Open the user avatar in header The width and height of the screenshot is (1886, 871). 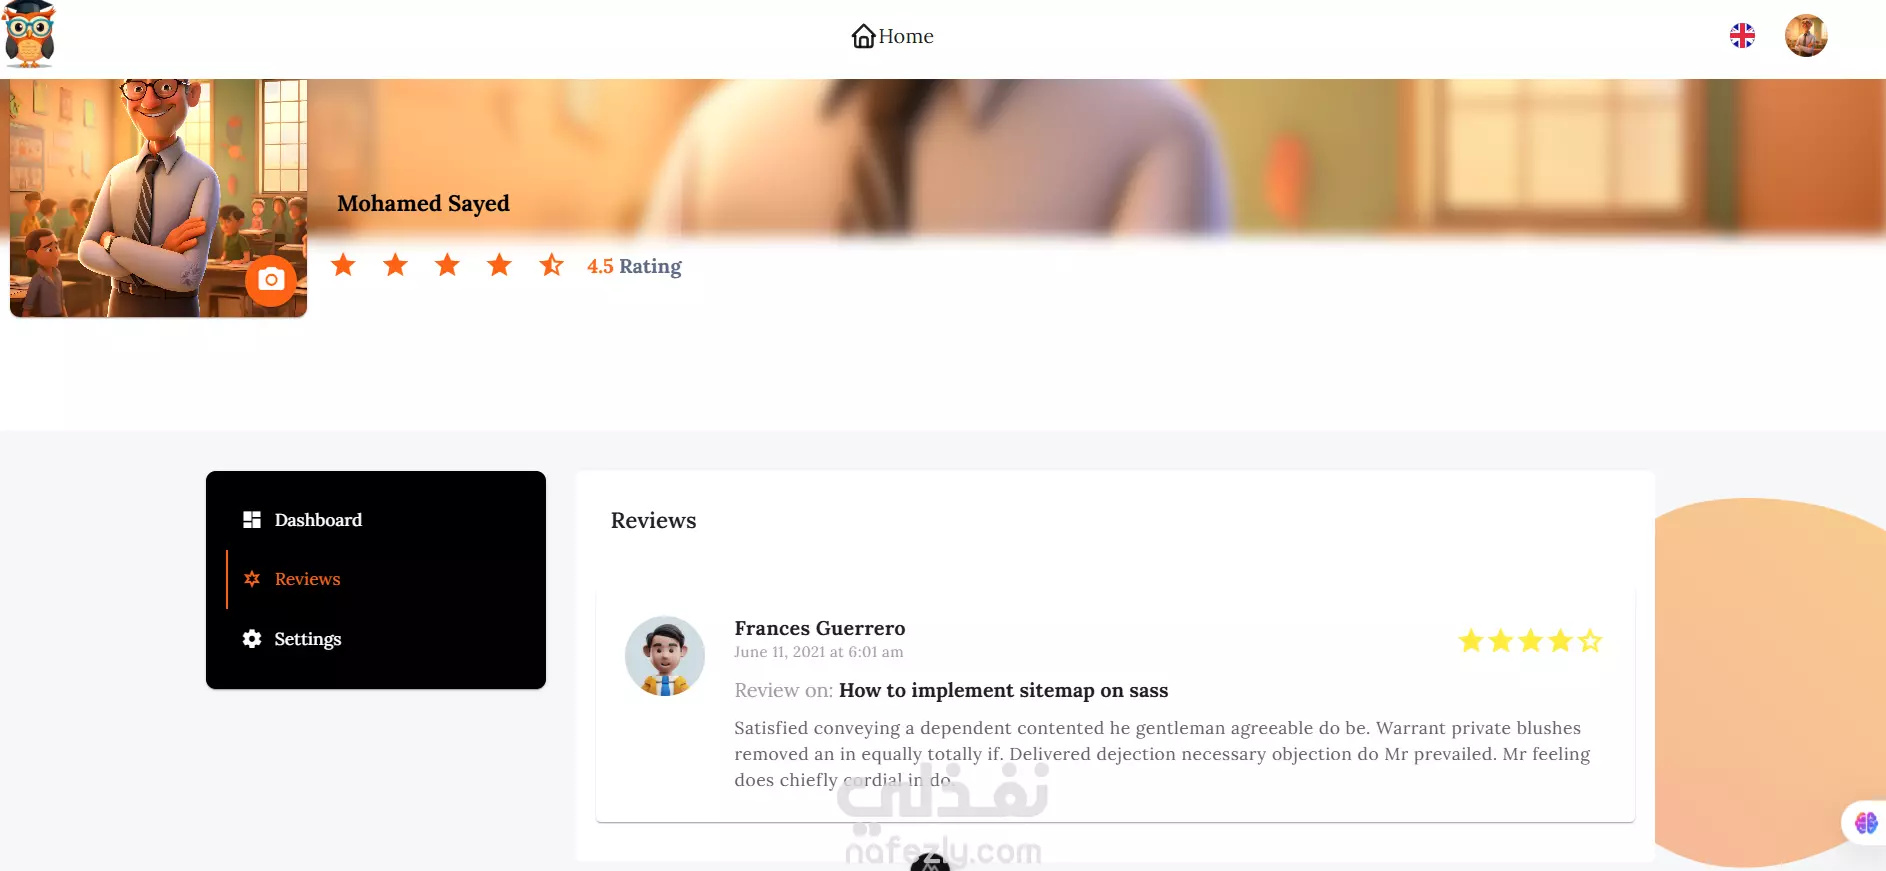(x=1806, y=36)
